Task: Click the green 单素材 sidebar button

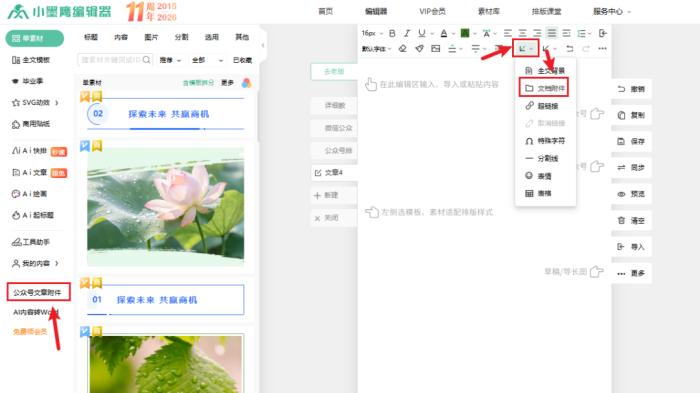Action: (x=34, y=38)
